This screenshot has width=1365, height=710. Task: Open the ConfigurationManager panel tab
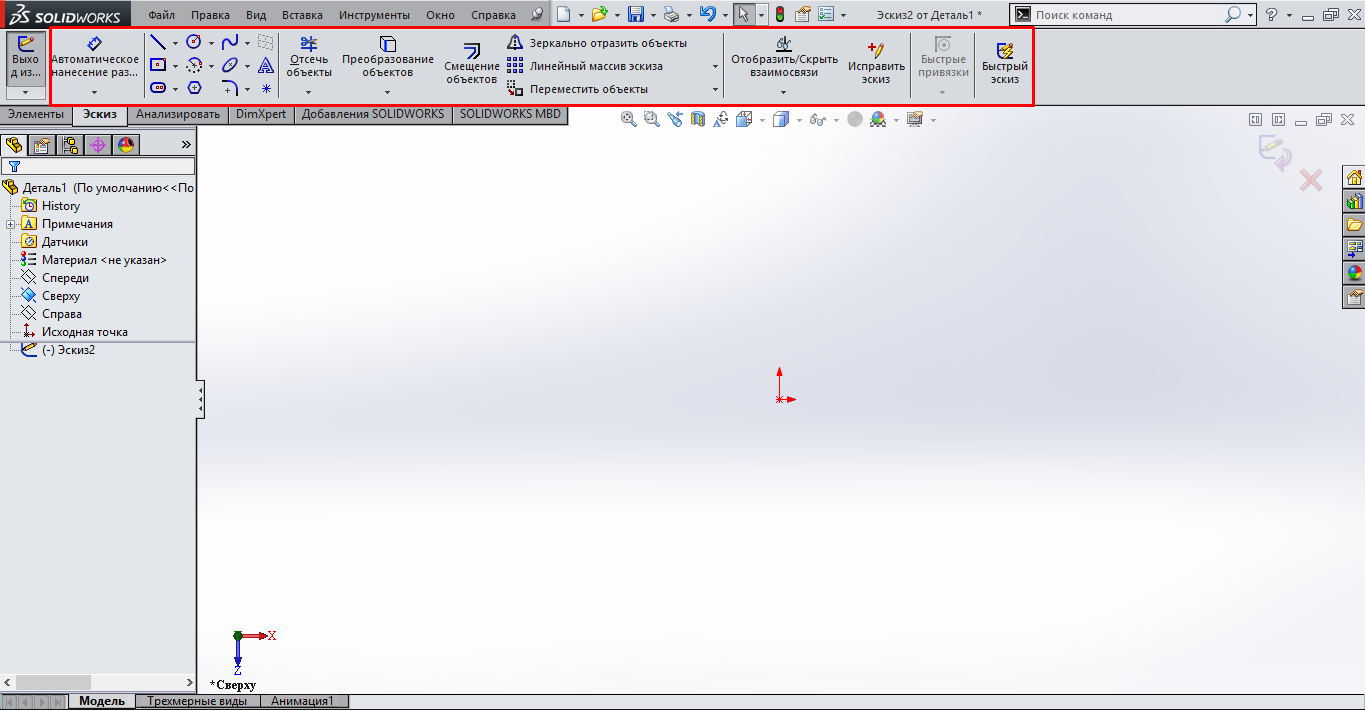pyautogui.click(x=70, y=145)
